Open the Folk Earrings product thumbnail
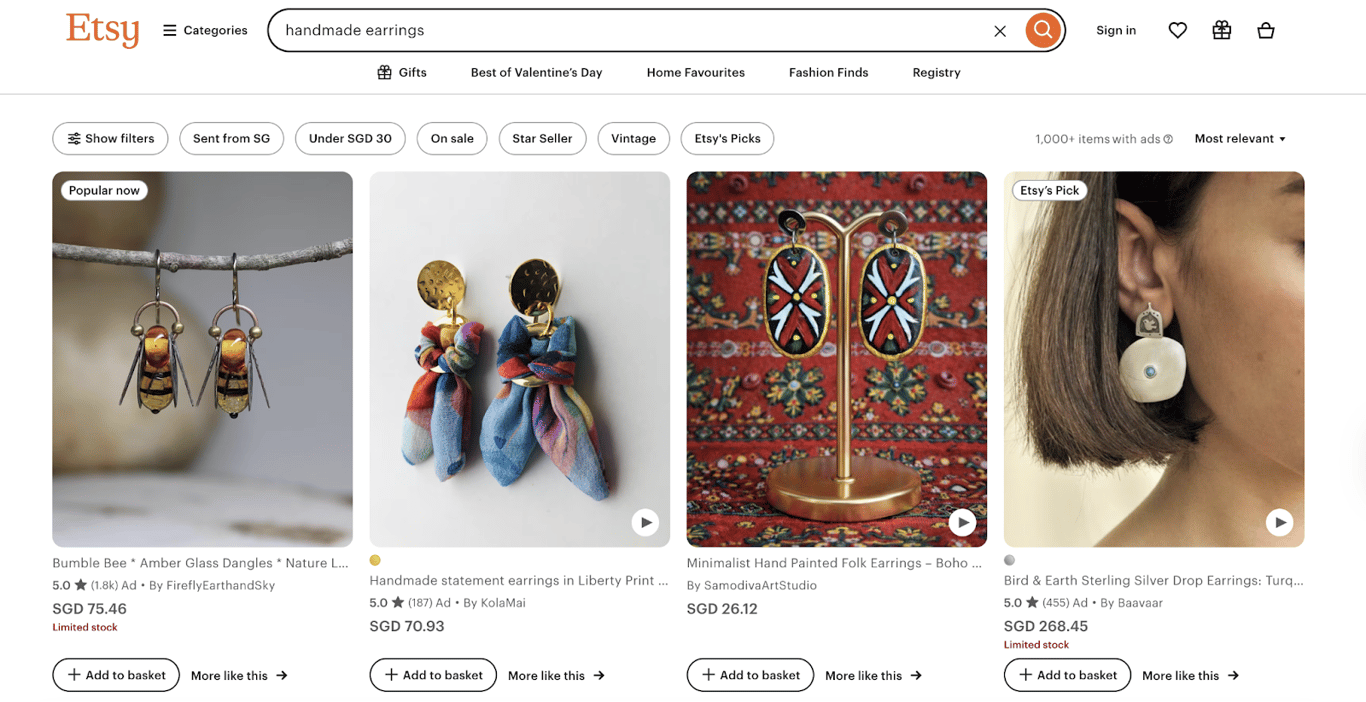The image size is (1366, 702). click(x=836, y=359)
